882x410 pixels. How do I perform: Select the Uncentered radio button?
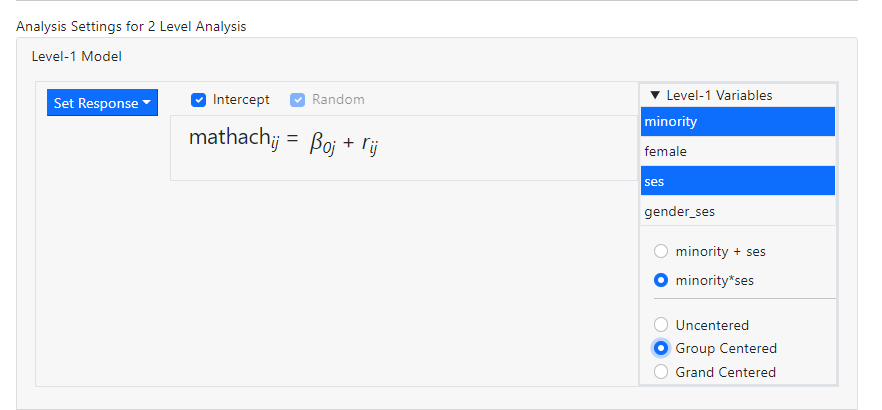click(x=661, y=325)
